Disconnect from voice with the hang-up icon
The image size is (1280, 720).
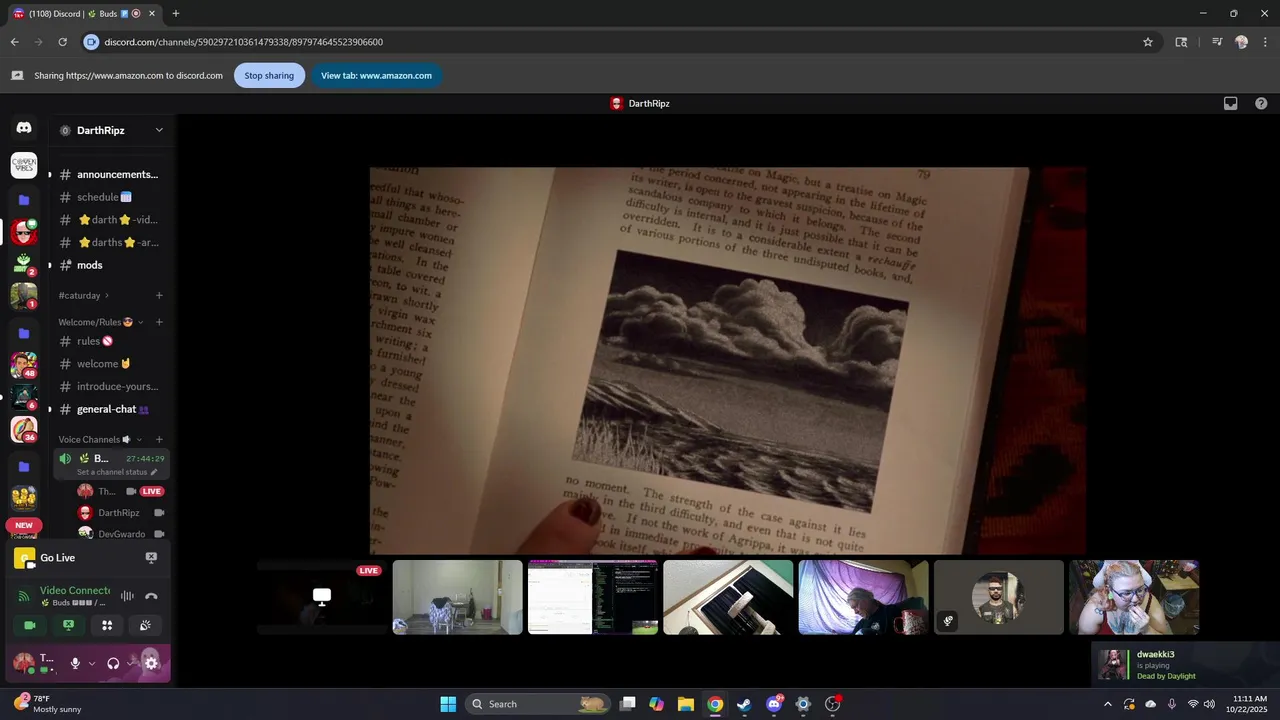pos(151,596)
